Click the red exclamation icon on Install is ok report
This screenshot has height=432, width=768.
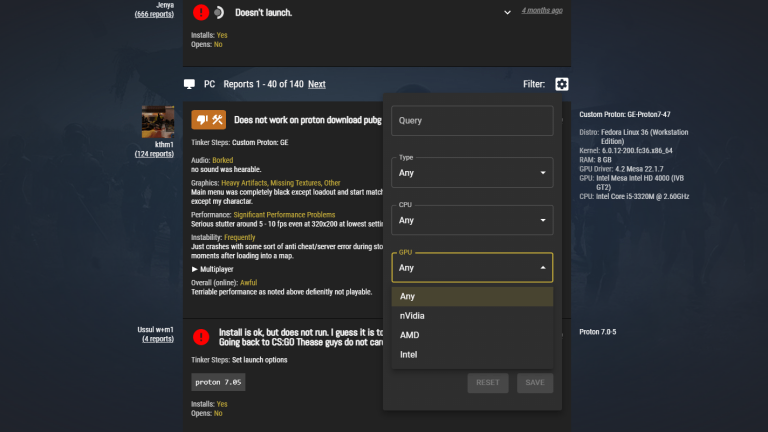[x=201, y=337]
